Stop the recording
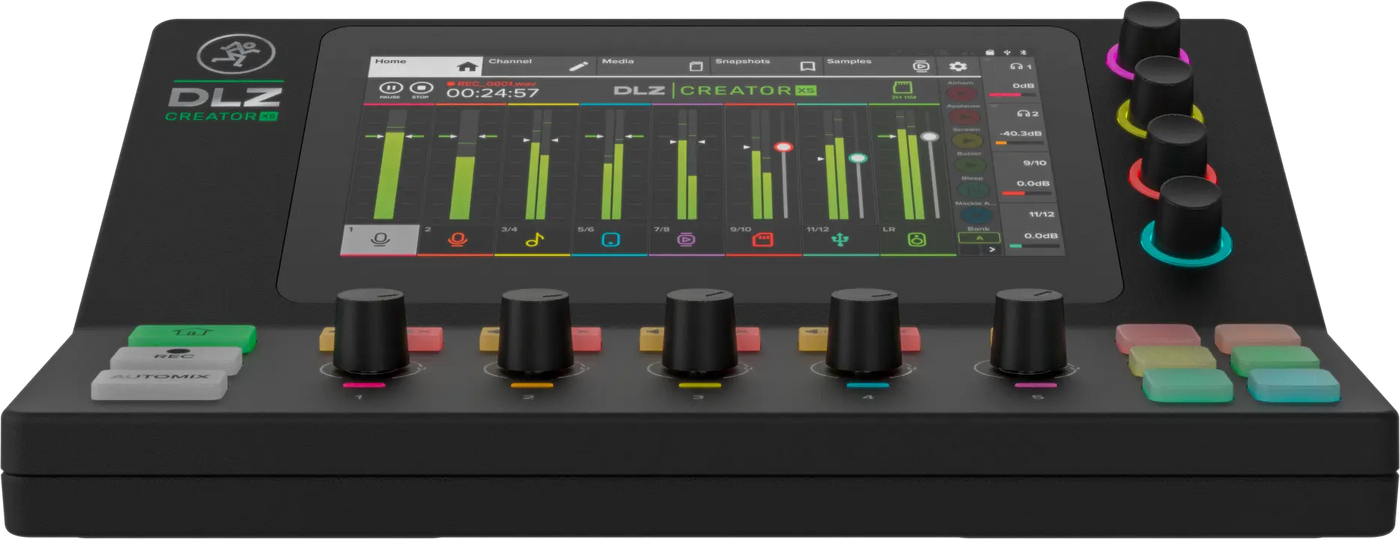1400x539 pixels. pyautogui.click(x=420, y=90)
